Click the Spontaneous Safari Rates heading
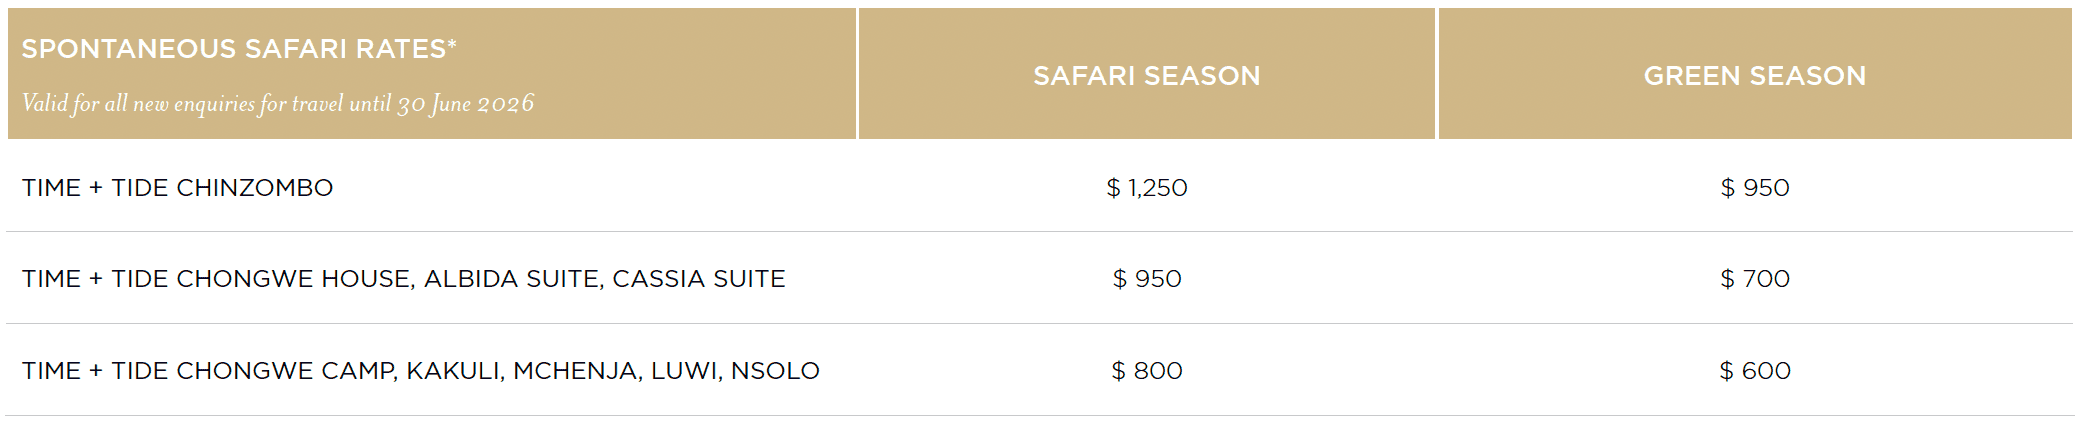The width and height of the screenshot is (2082, 422). (x=233, y=49)
